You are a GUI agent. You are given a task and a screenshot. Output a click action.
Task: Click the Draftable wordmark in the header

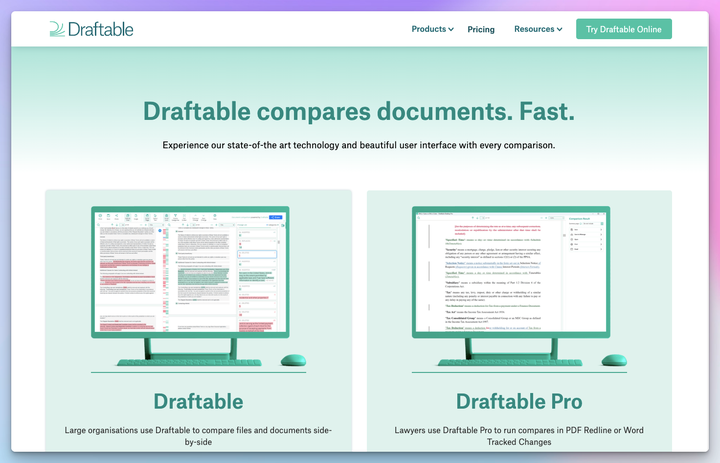(x=101, y=29)
